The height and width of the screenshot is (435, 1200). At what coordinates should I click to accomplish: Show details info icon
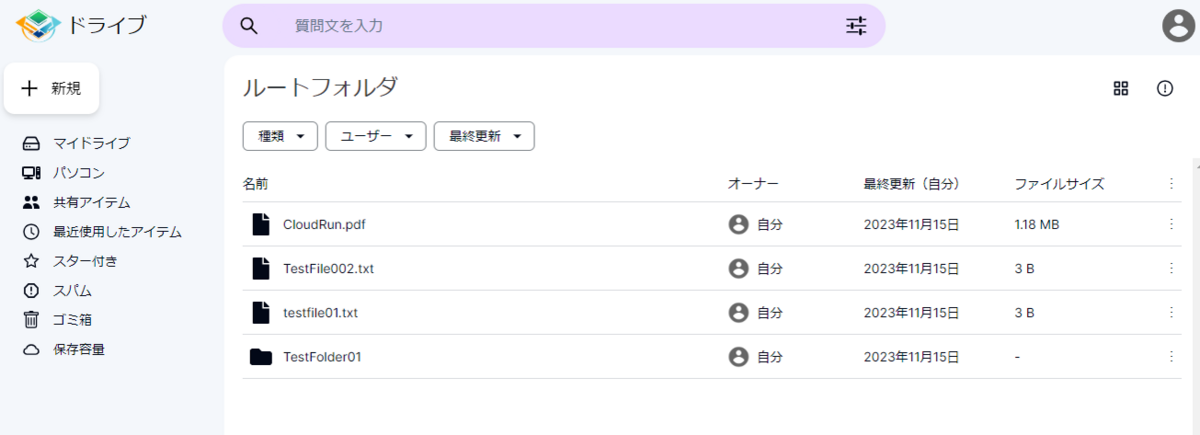1165,88
